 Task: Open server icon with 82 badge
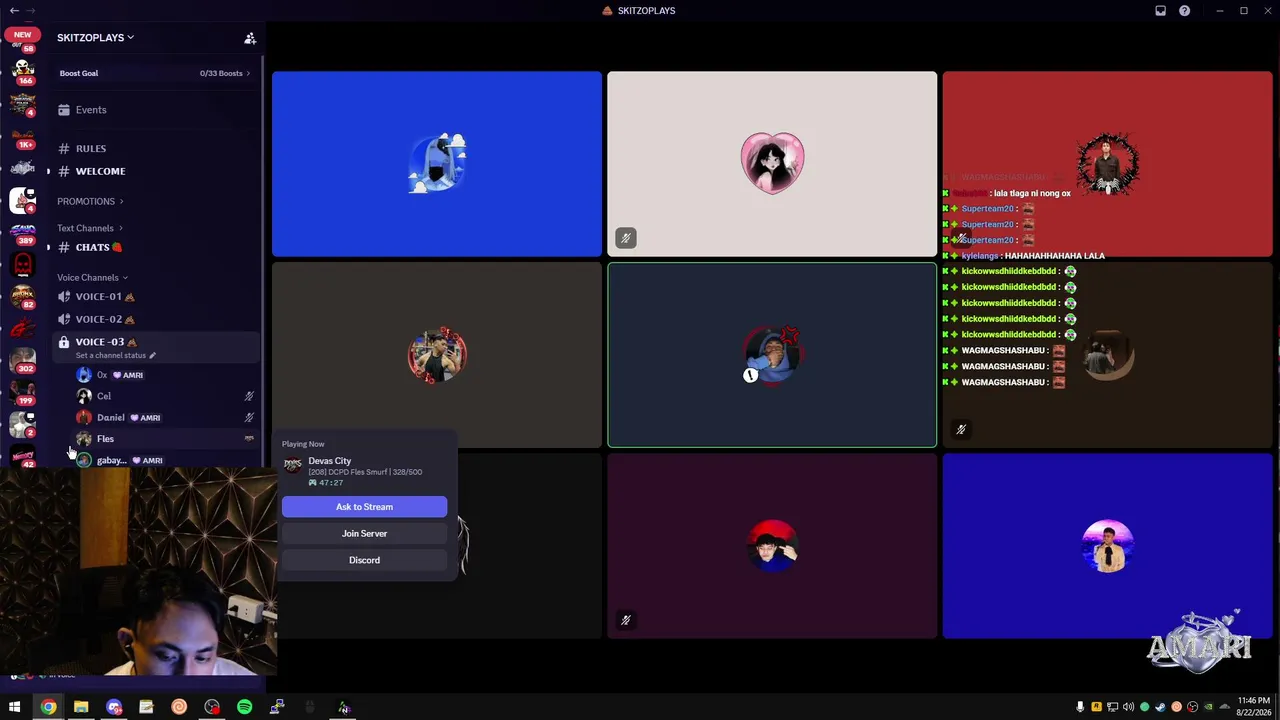23,297
